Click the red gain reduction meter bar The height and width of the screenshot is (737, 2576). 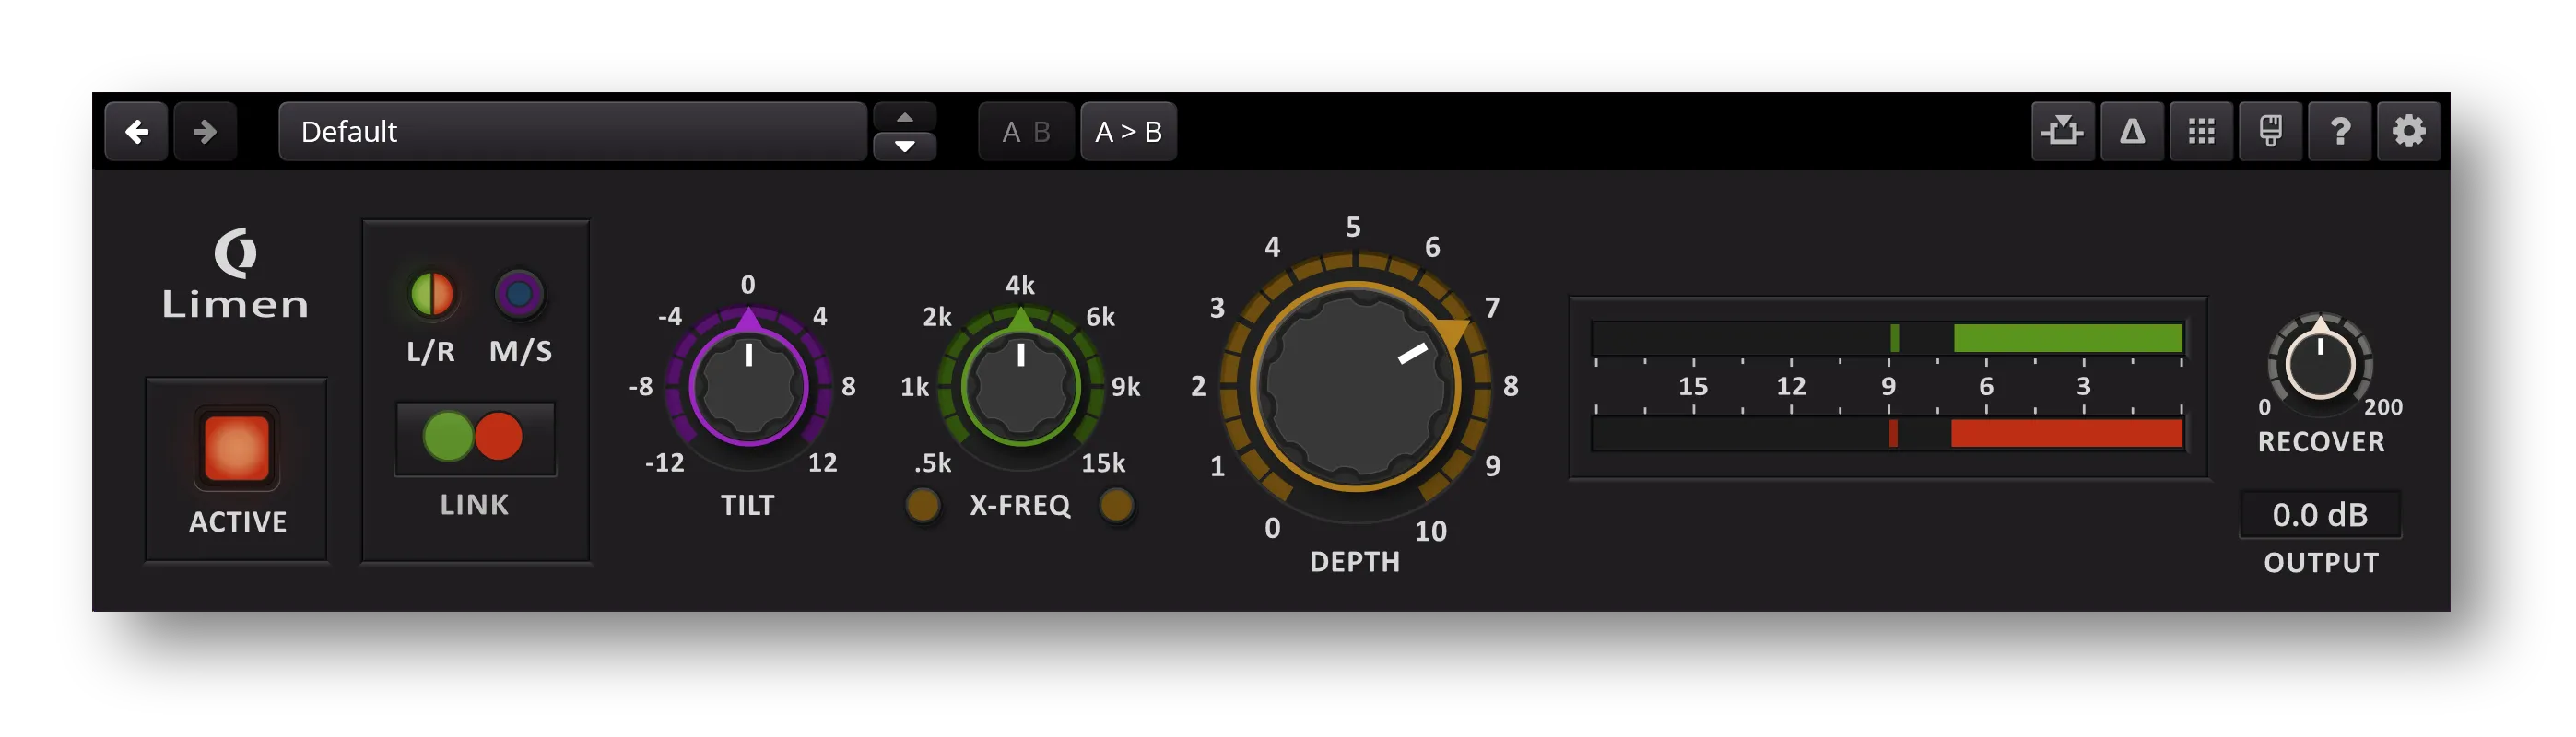tap(2067, 434)
